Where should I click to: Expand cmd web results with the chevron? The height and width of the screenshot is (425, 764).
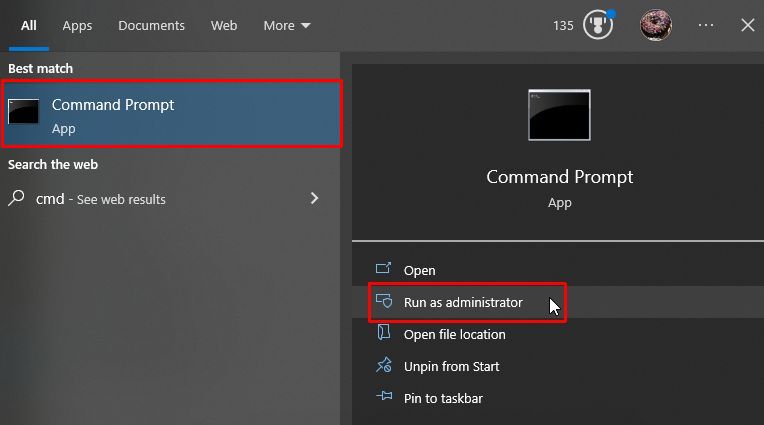tap(314, 198)
